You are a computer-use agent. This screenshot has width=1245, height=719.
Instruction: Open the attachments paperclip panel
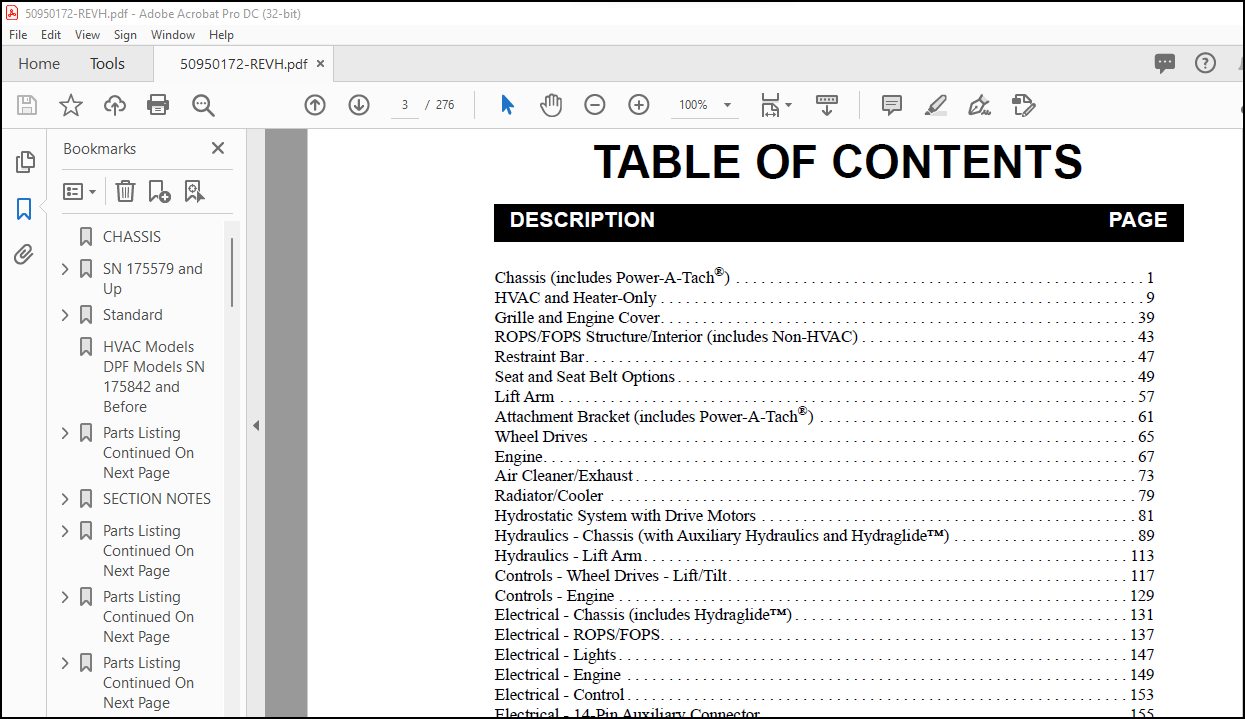[24, 255]
